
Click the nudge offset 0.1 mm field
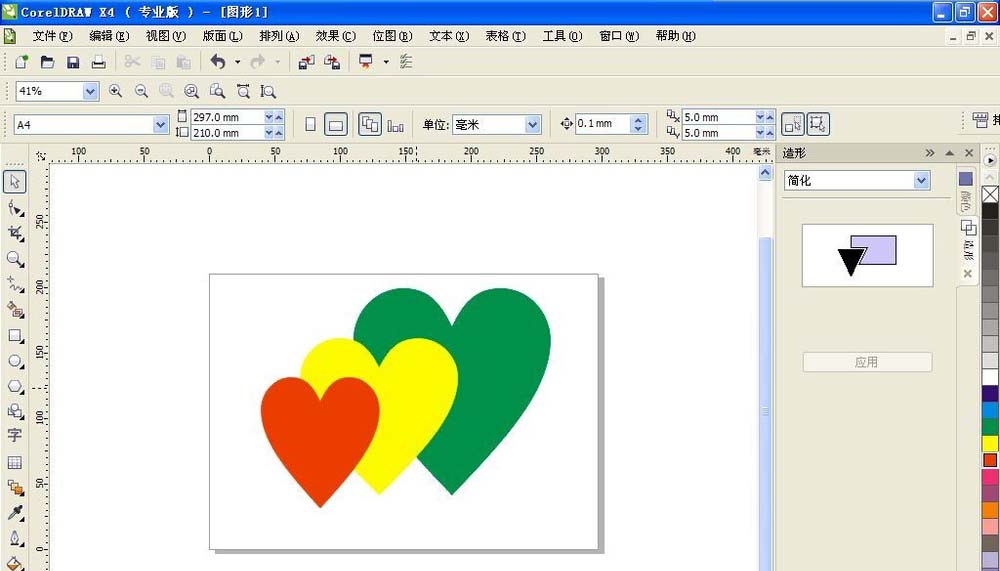[x=603, y=124]
